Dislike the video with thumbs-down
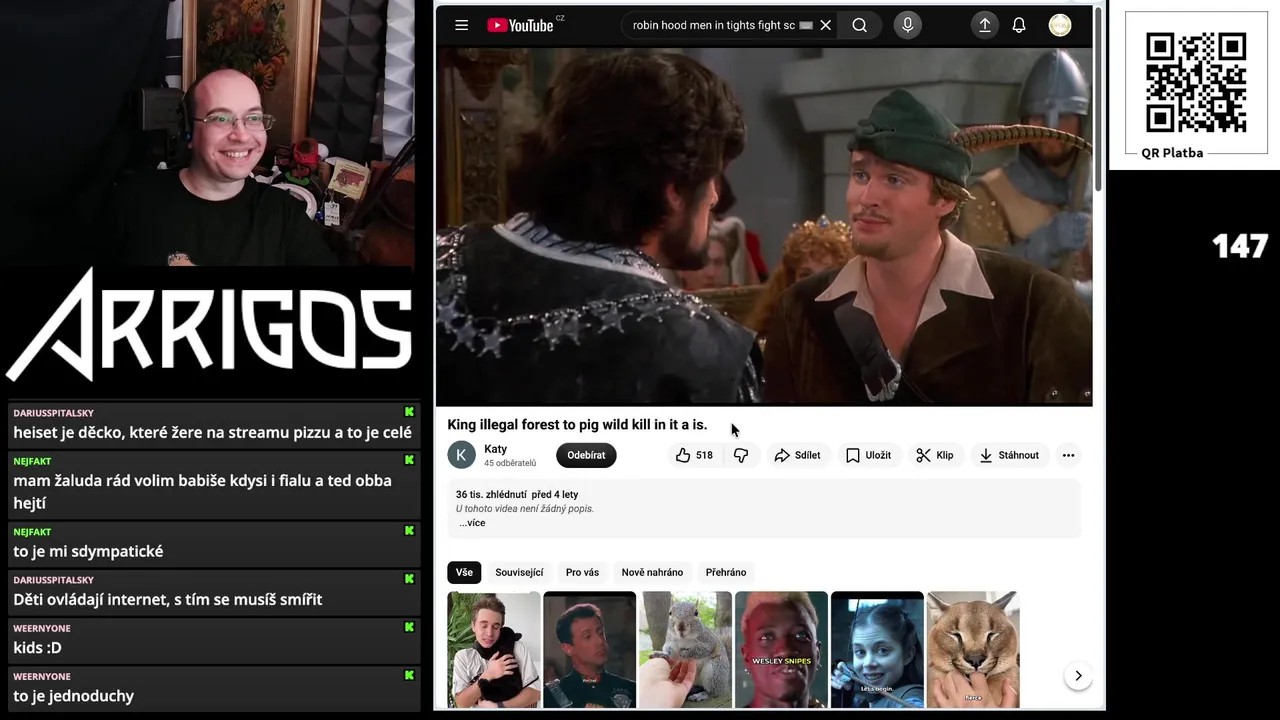 click(741, 455)
